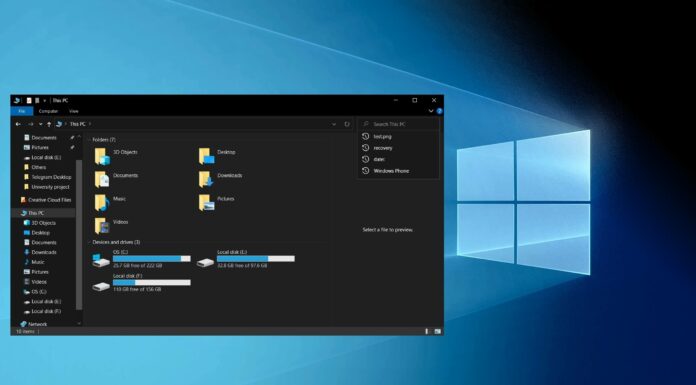Select the 3D Objects folder icon
The height and width of the screenshot is (385, 696).
pyautogui.click(x=102, y=156)
